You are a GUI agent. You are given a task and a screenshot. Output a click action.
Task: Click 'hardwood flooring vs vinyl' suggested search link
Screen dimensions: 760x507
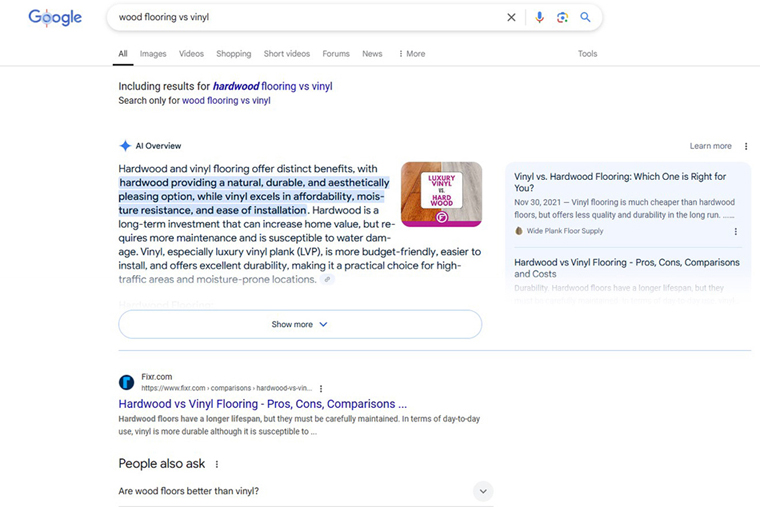pyautogui.click(x=272, y=86)
